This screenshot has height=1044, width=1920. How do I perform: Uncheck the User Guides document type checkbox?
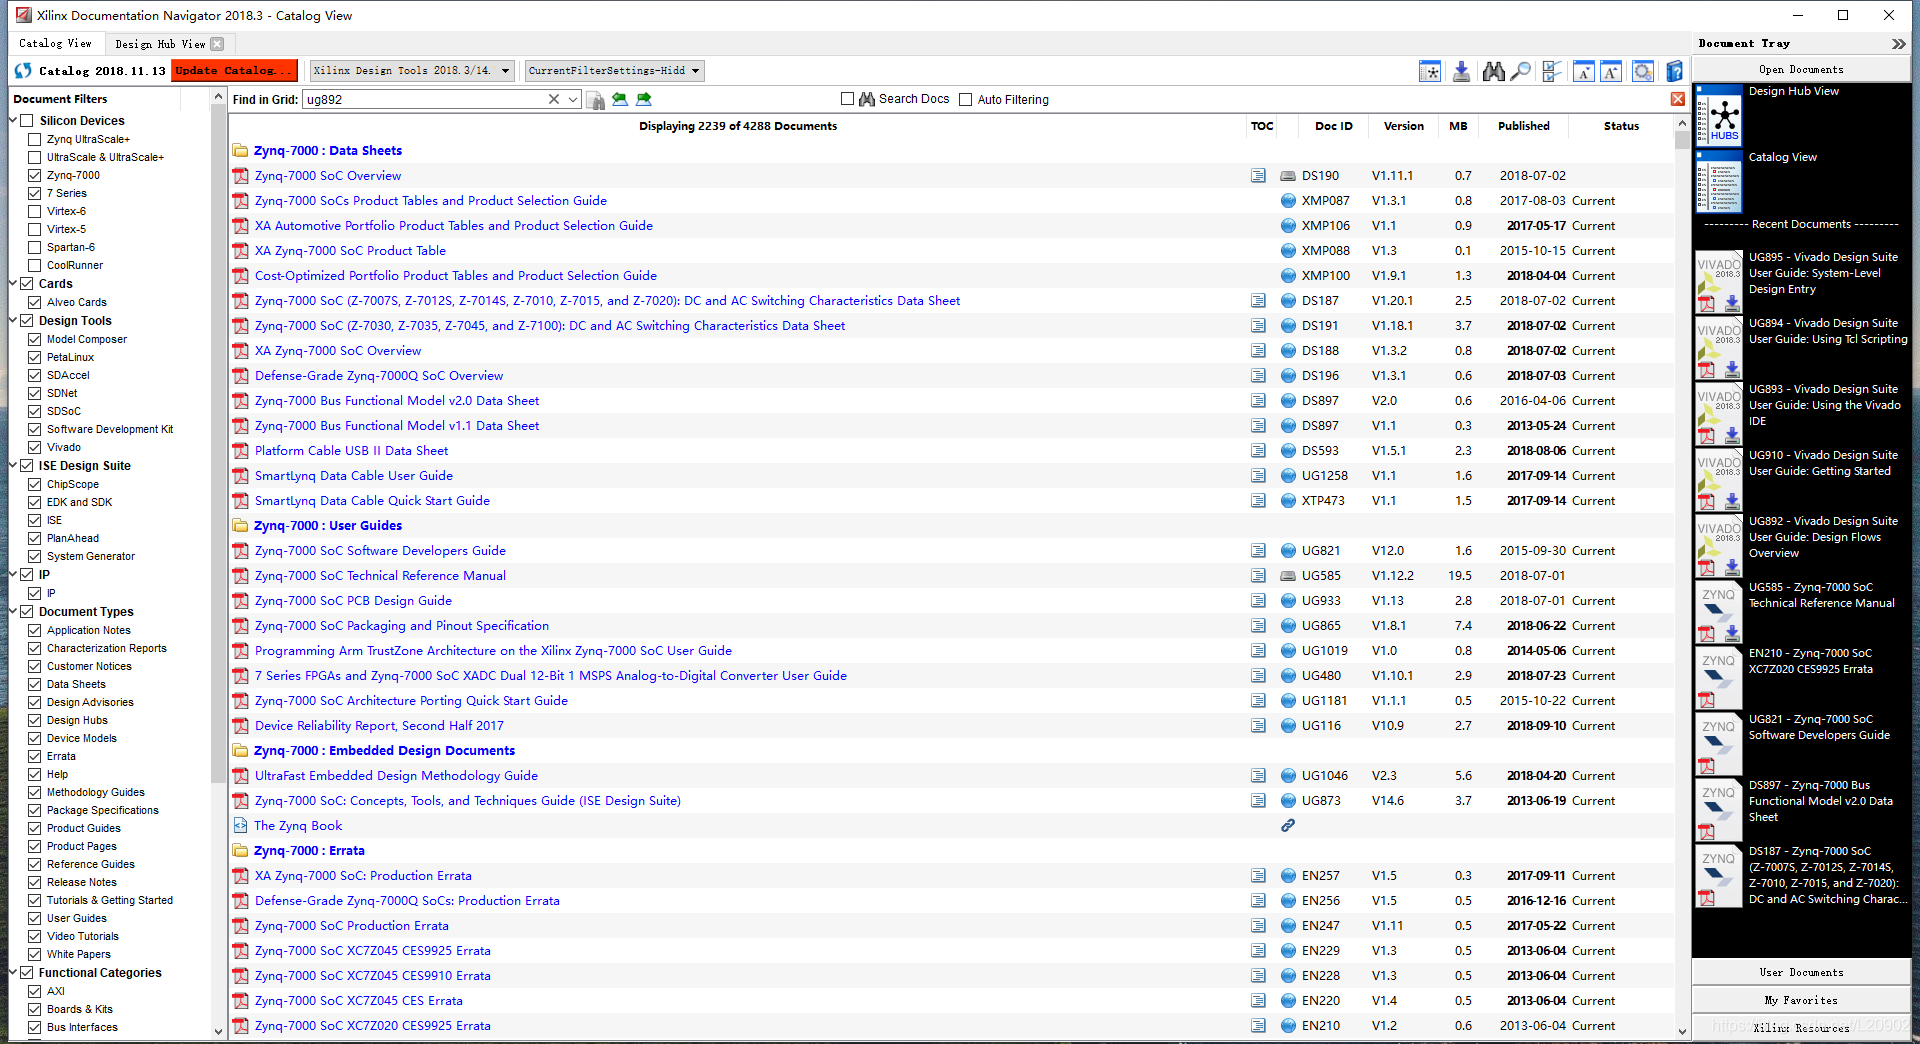click(x=35, y=919)
